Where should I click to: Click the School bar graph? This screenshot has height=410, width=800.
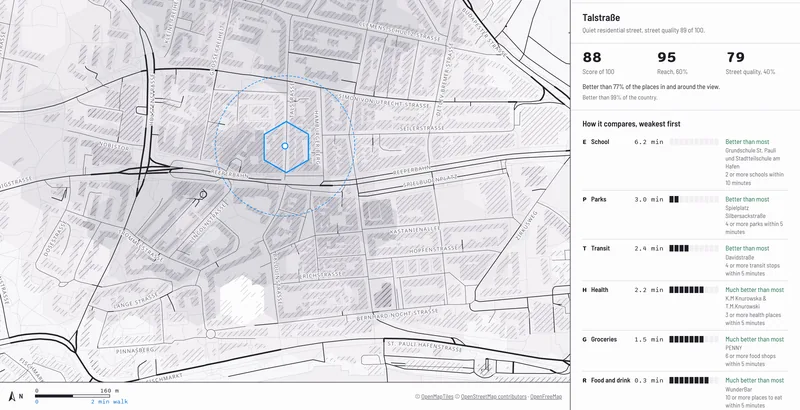[x=694, y=142]
